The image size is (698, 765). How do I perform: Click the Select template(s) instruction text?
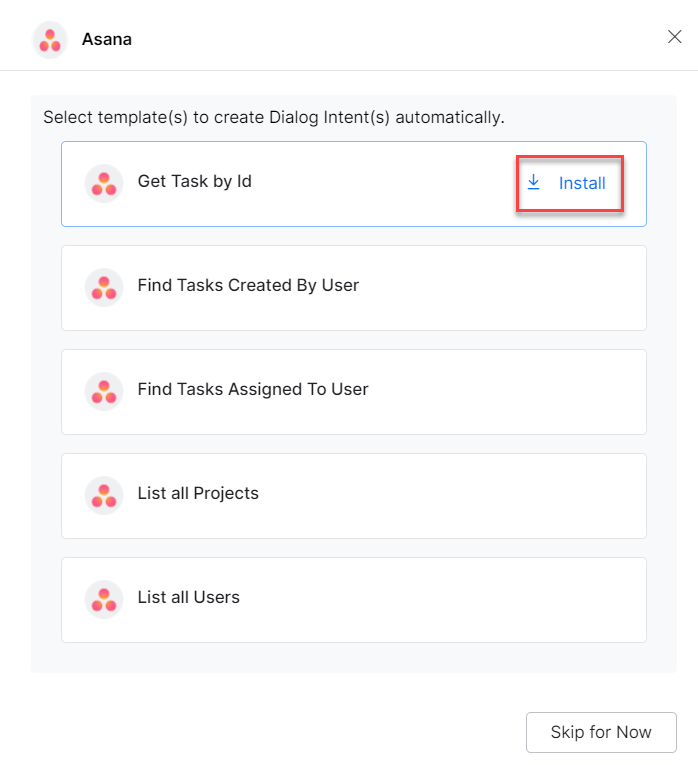pos(273,118)
